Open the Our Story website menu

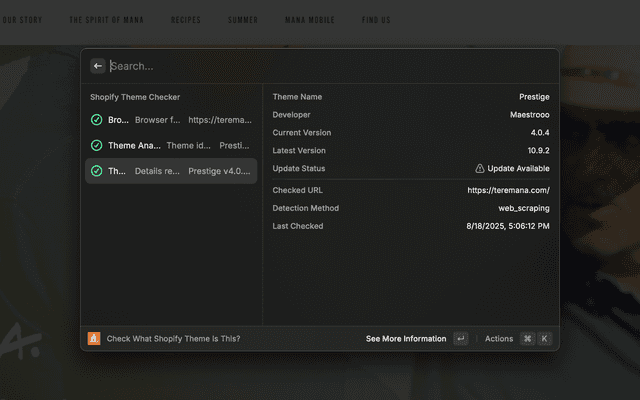pyautogui.click(x=22, y=20)
